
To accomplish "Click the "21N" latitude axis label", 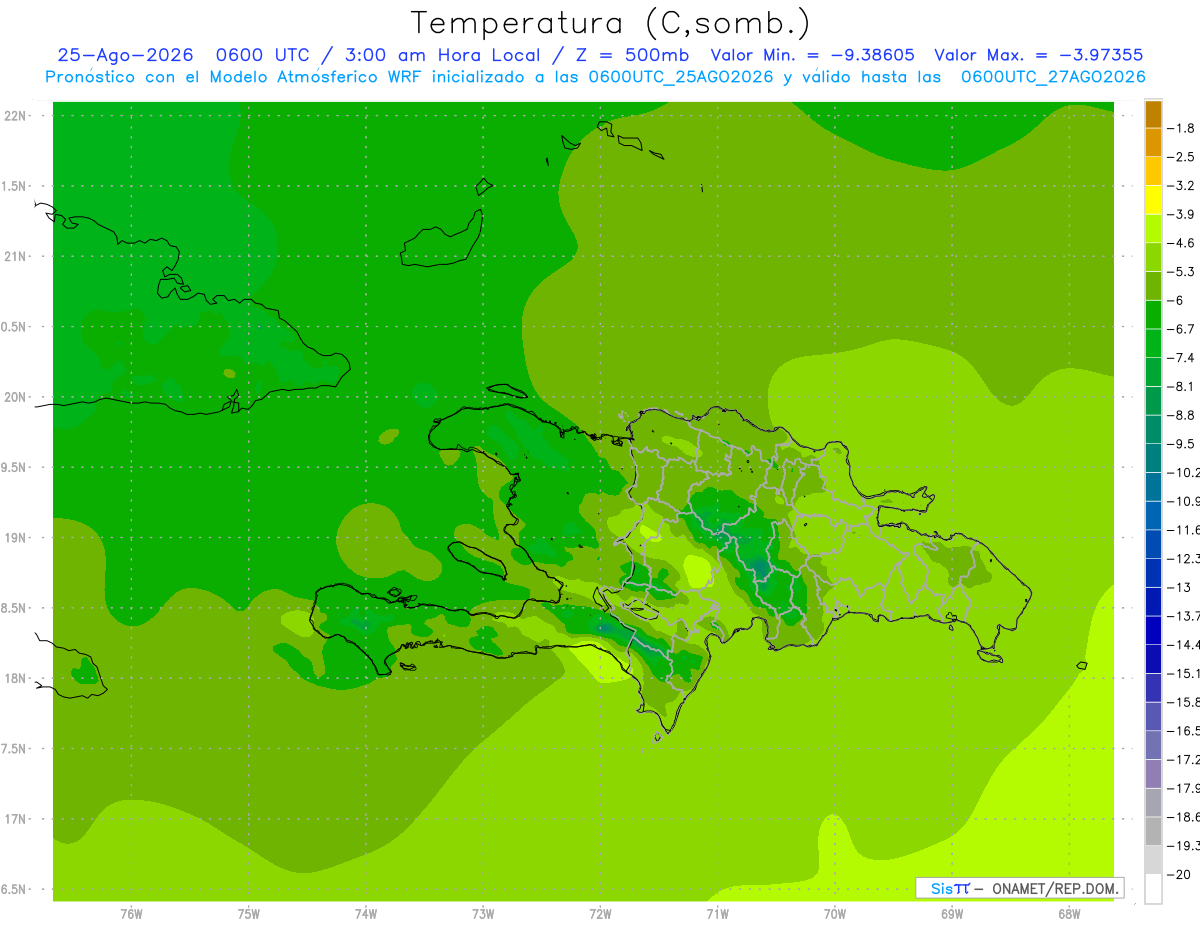I will 17,256.
